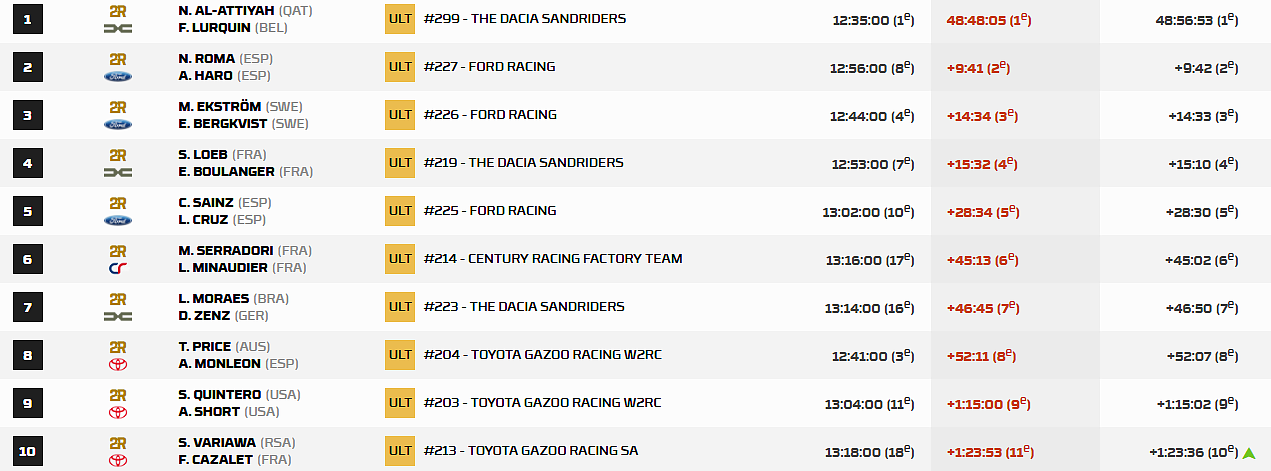Open #214 - Century Racing Factory Team entry
Image resolution: width=1271 pixels, height=471 pixels.
(553, 259)
